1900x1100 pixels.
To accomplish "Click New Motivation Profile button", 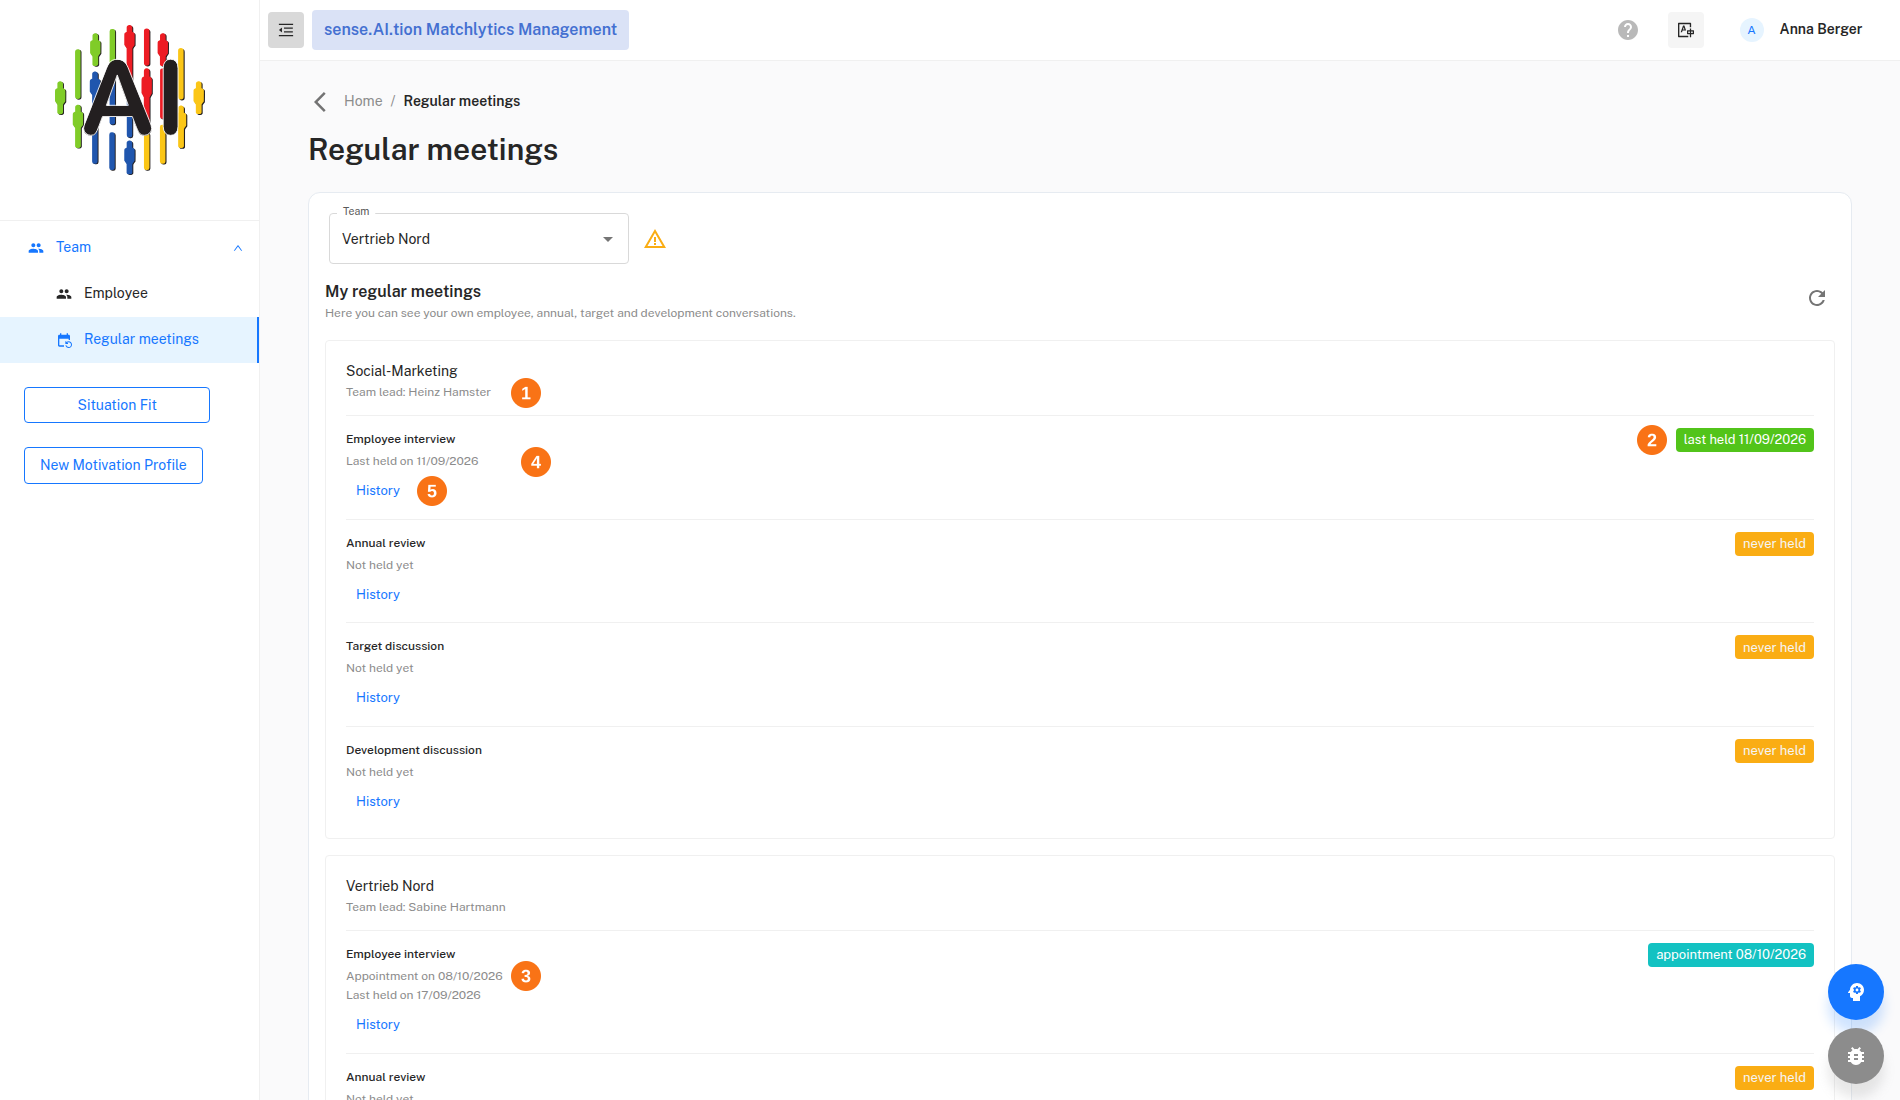I will pyautogui.click(x=113, y=465).
